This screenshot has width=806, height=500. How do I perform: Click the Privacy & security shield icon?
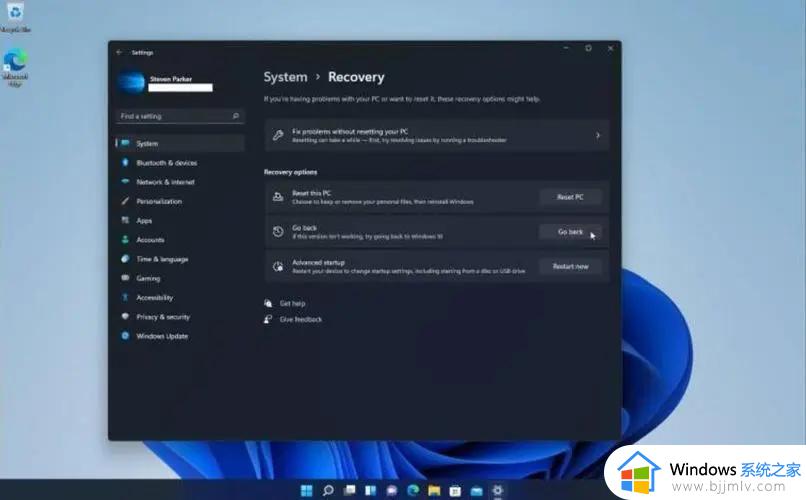click(x=125, y=317)
